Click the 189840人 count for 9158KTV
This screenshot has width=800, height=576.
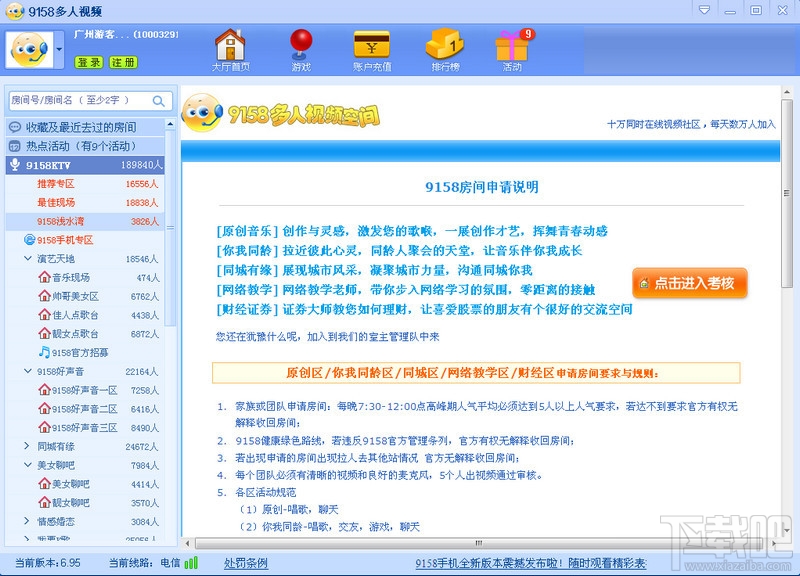click(141, 165)
